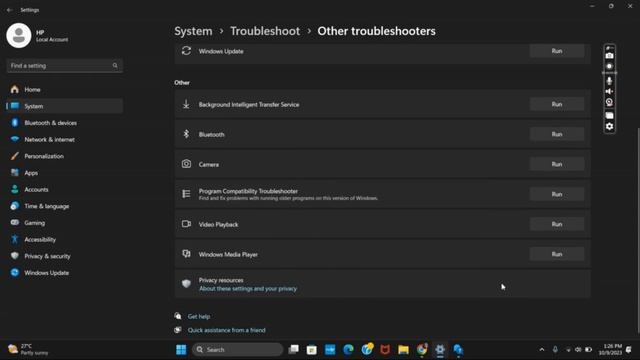Run the Background Intelligent Transfer Service troubleshooter
This screenshot has height=360, width=640.
pyautogui.click(x=557, y=104)
